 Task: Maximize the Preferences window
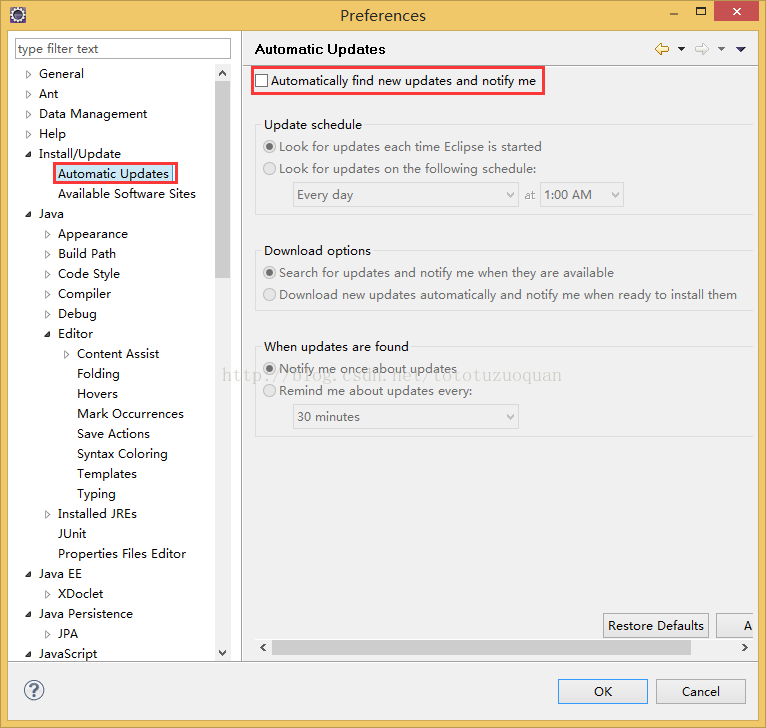tap(701, 12)
